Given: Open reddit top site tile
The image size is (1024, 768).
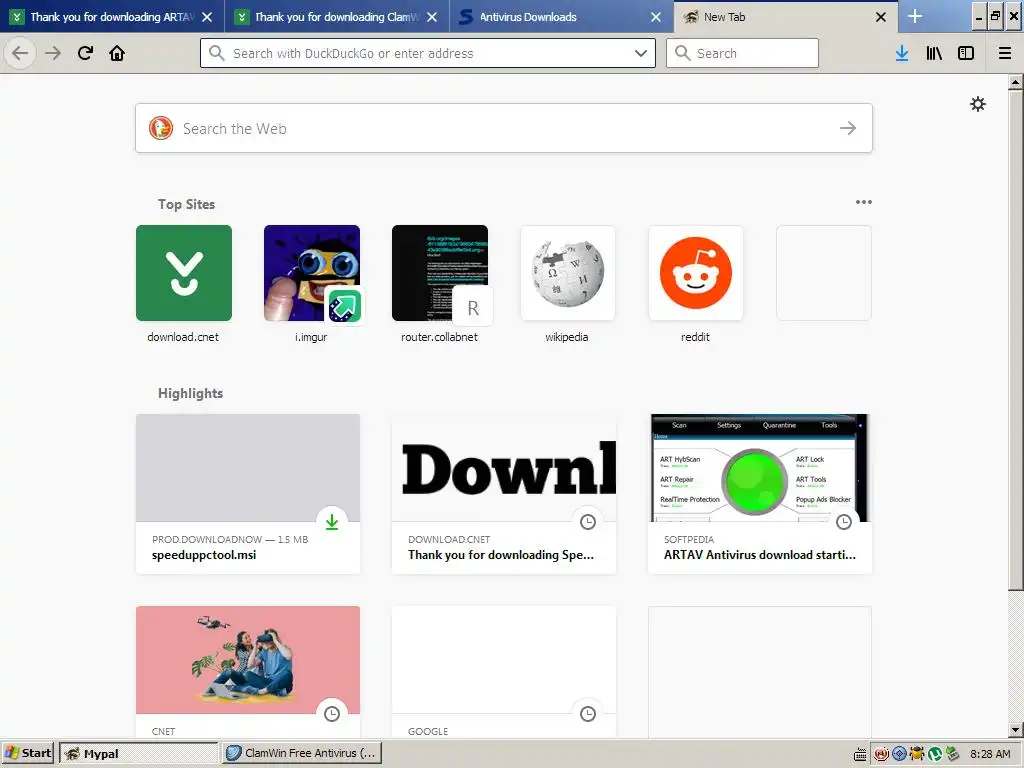Looking at the screenshot, I should [x=696, y=273].
